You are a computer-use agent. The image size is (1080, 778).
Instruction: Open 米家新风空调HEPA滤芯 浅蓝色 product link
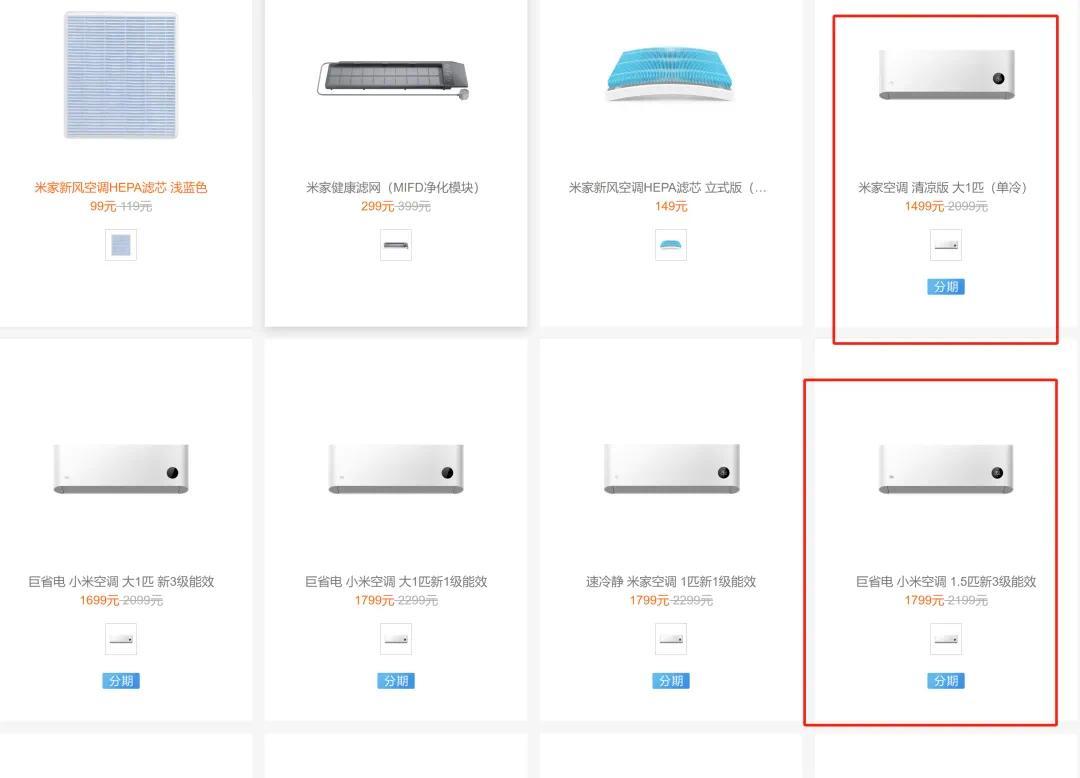coord(121,187)
